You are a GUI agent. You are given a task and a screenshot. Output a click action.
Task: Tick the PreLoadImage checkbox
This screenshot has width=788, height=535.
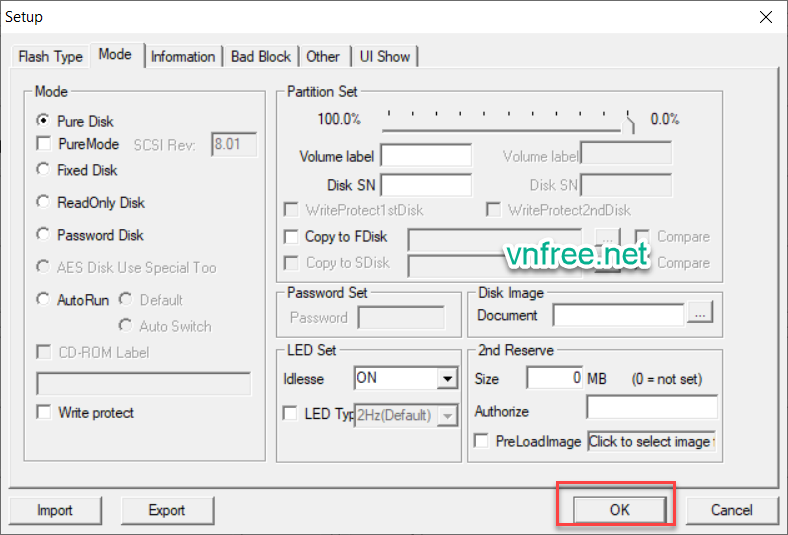click(x=482, y=441)
